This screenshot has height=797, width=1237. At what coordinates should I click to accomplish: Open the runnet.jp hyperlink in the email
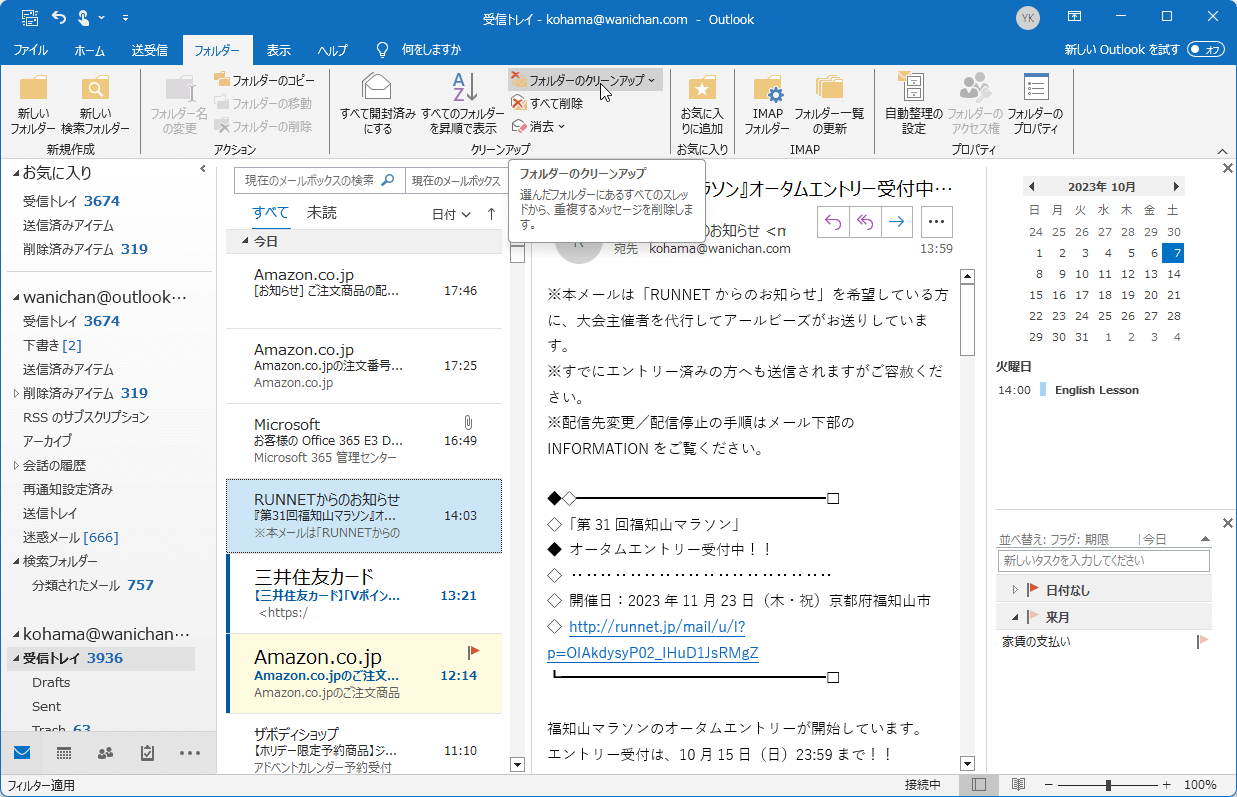(x=656, y=627)
